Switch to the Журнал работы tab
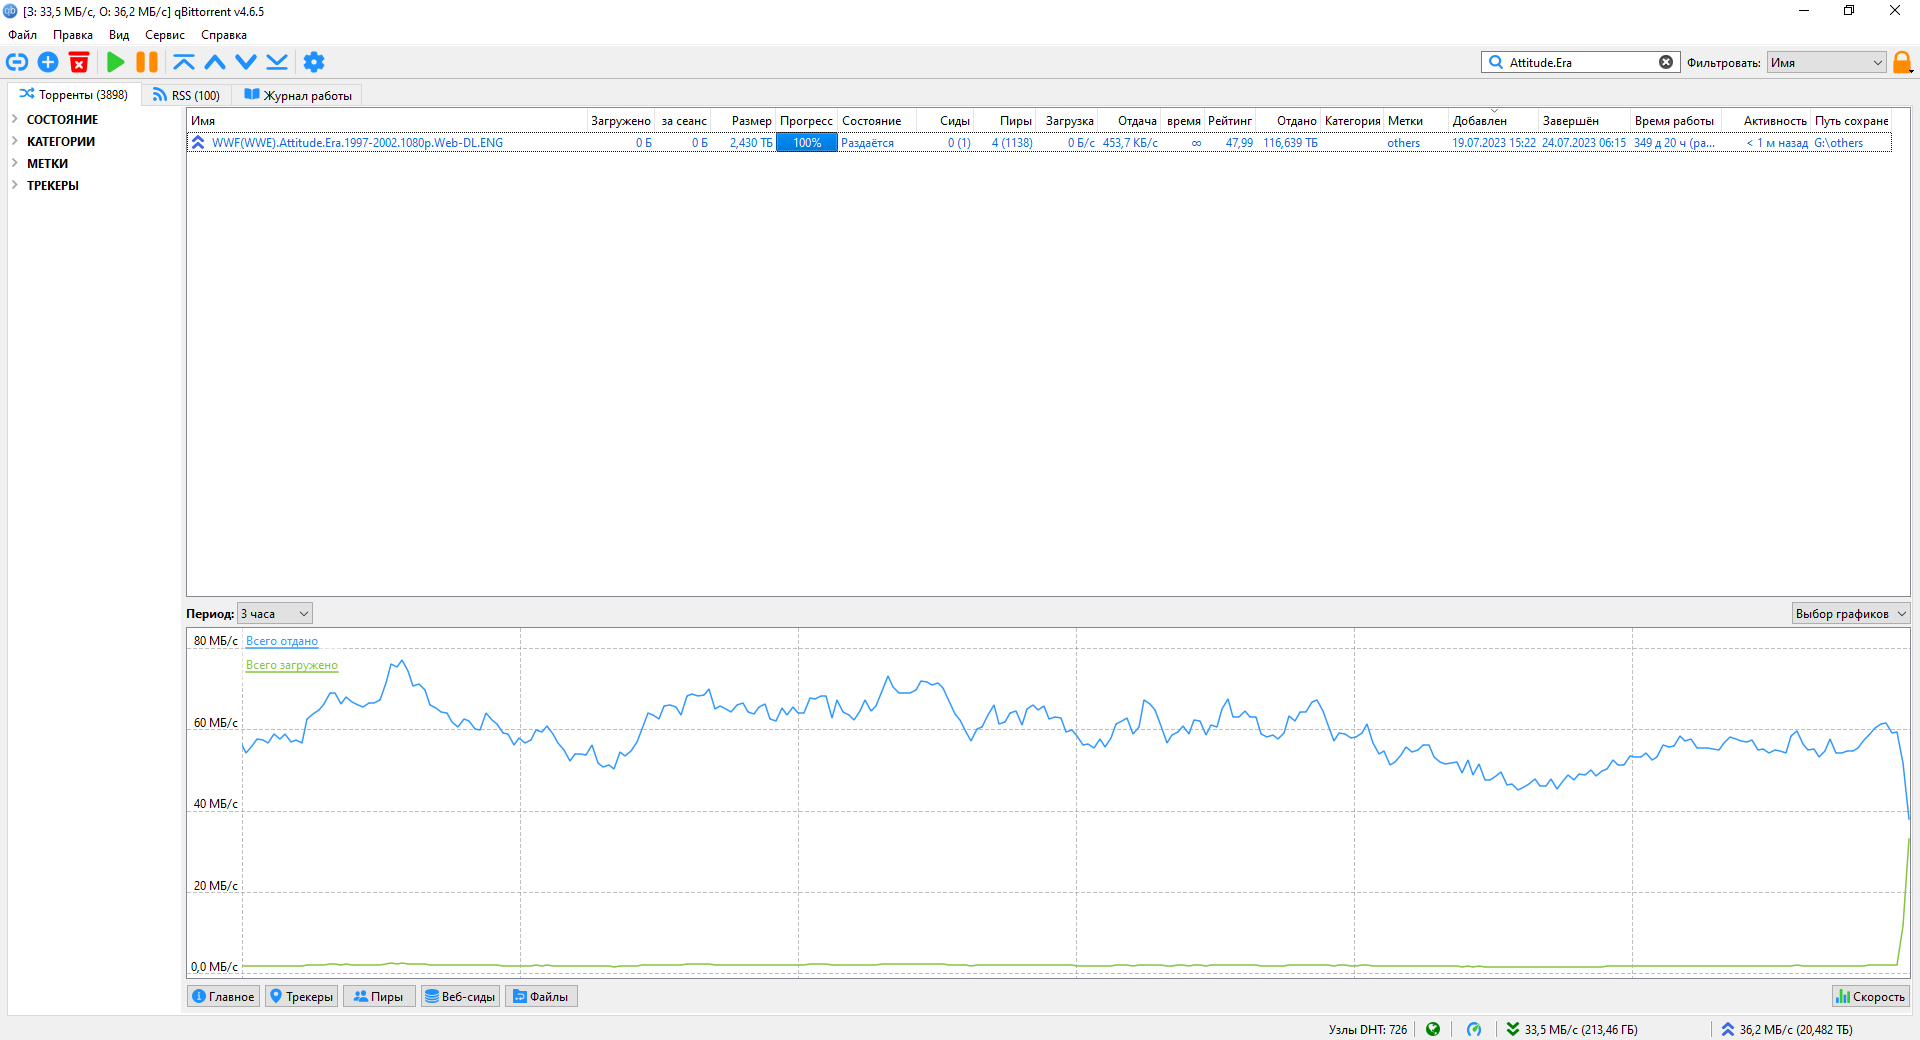The width and height of the screenshot is (1920, 1040). (x=298, y=96)
